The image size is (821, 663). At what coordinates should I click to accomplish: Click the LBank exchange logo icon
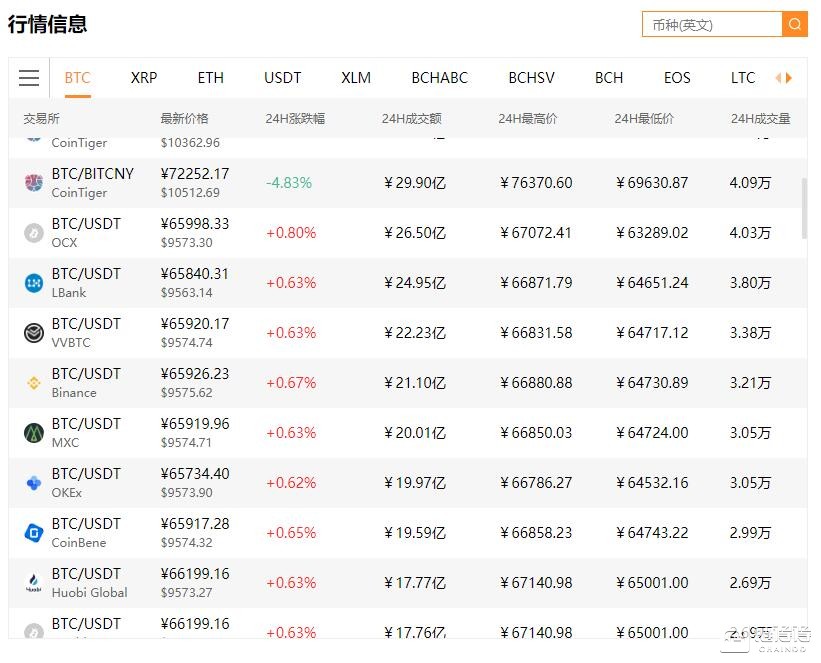(34, 283)
